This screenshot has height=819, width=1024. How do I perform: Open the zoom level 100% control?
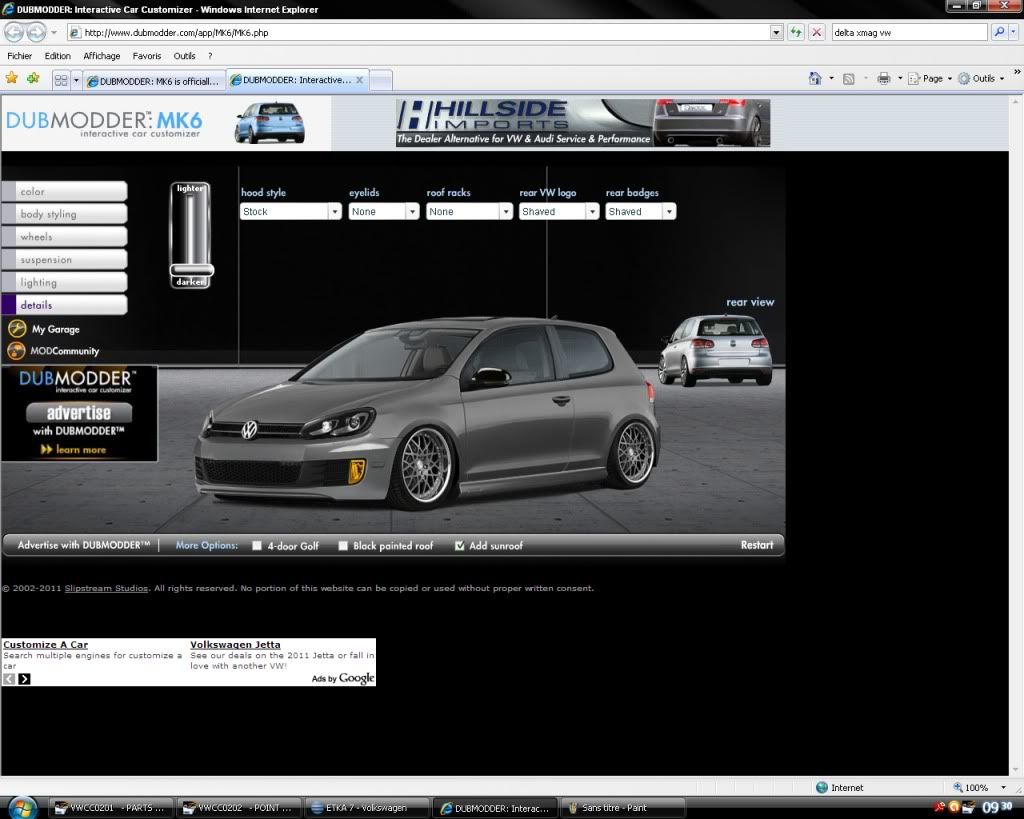click(978, 787)
